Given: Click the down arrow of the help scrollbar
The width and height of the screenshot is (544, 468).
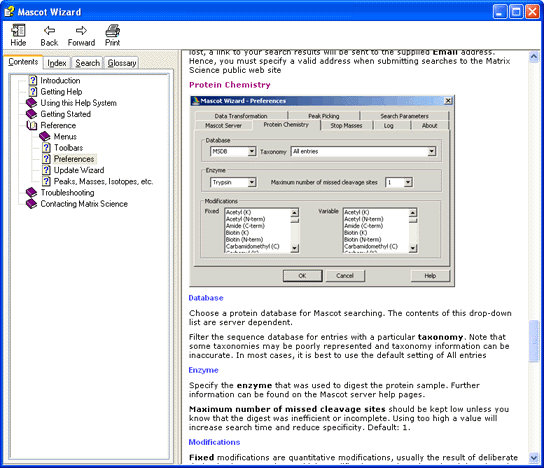Looking at the screenshot, I should [x=534, y=458].
